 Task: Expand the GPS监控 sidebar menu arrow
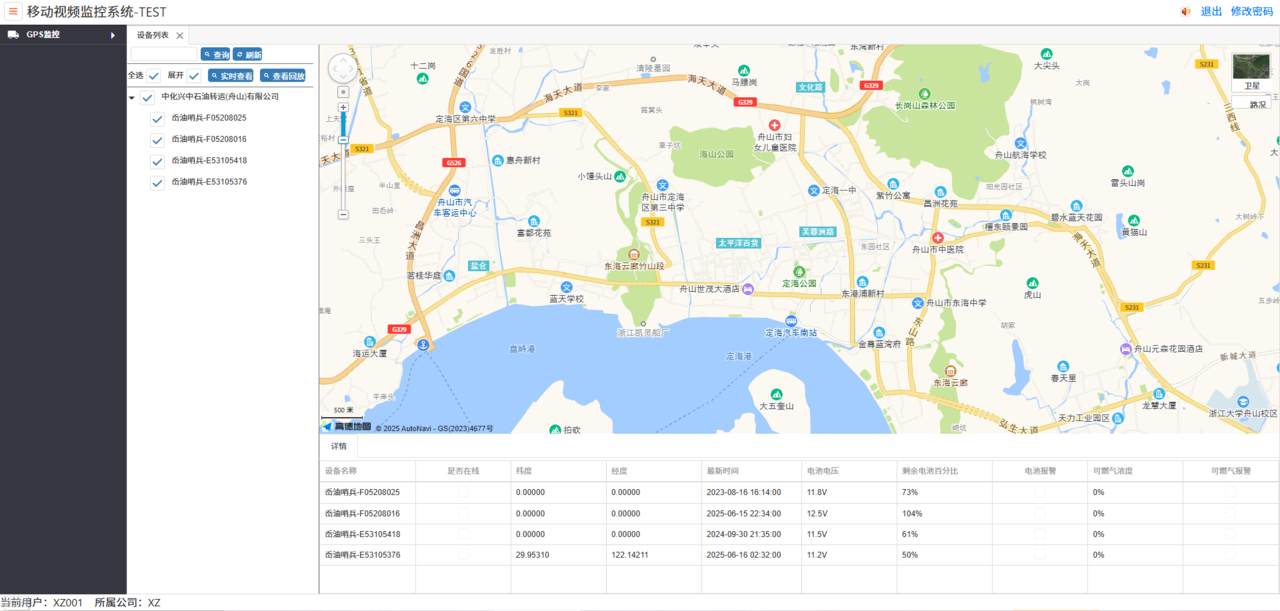tap(113, 35)
